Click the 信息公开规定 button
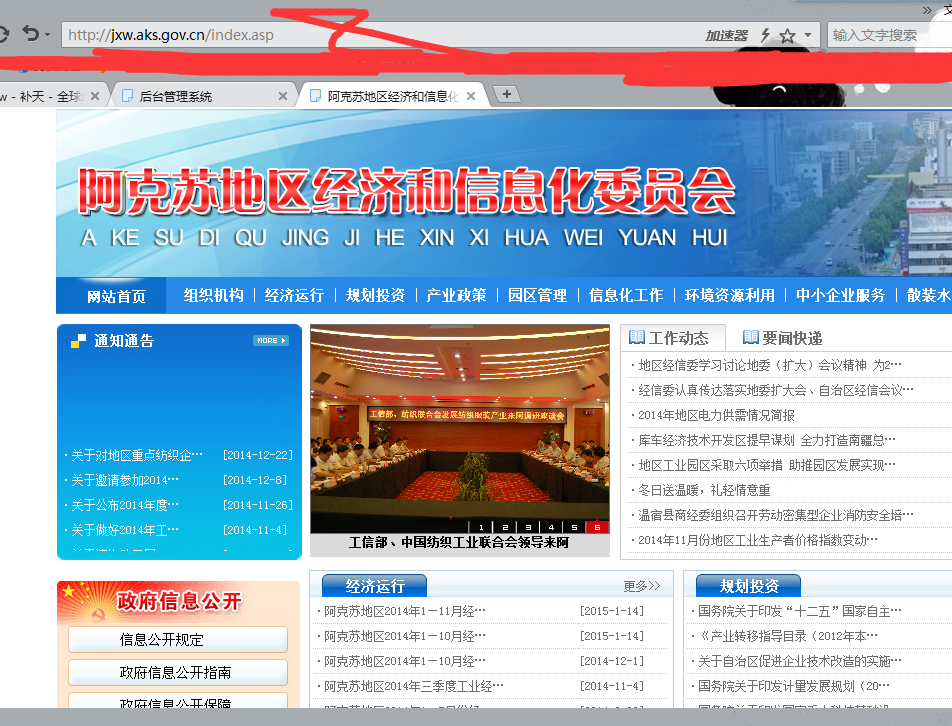952x726 pixels. (178, 640)
